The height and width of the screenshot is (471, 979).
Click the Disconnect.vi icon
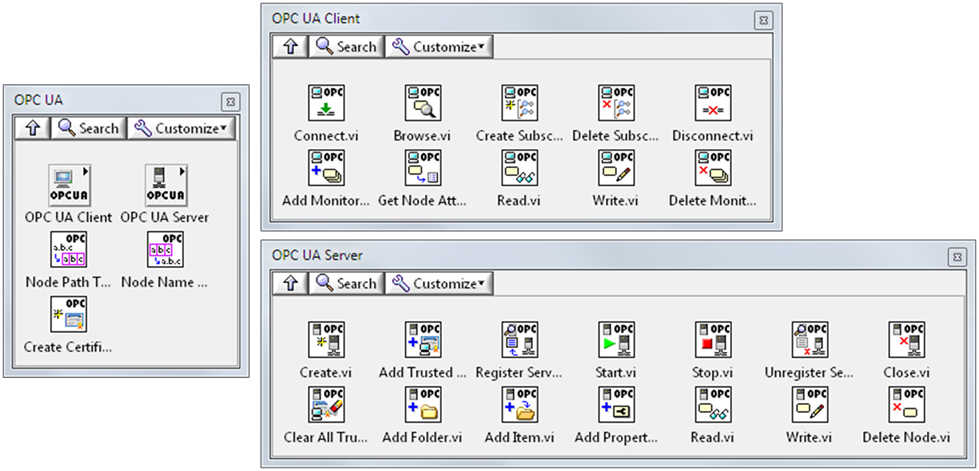[714, 103]
